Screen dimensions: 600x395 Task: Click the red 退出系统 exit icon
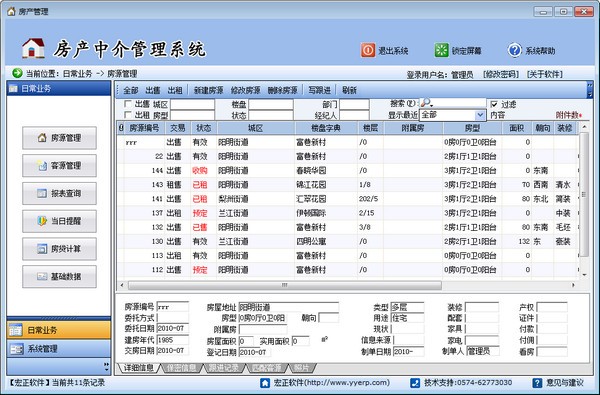(x=368, y=50)
